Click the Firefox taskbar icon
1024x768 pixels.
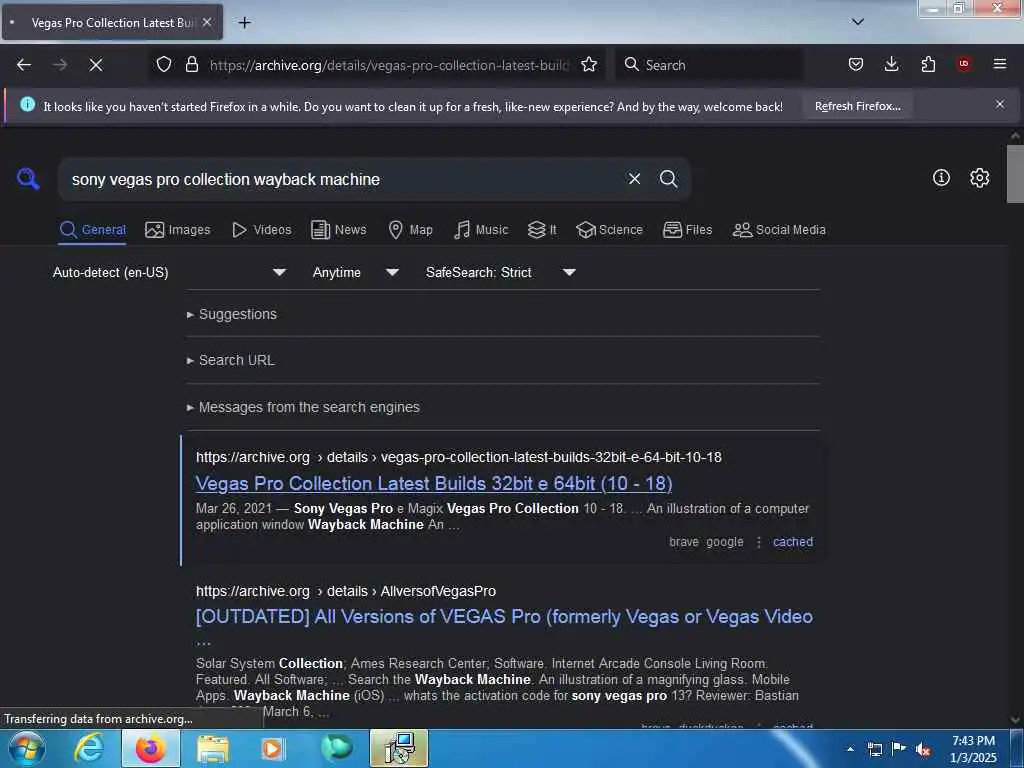tap(150, 748)
